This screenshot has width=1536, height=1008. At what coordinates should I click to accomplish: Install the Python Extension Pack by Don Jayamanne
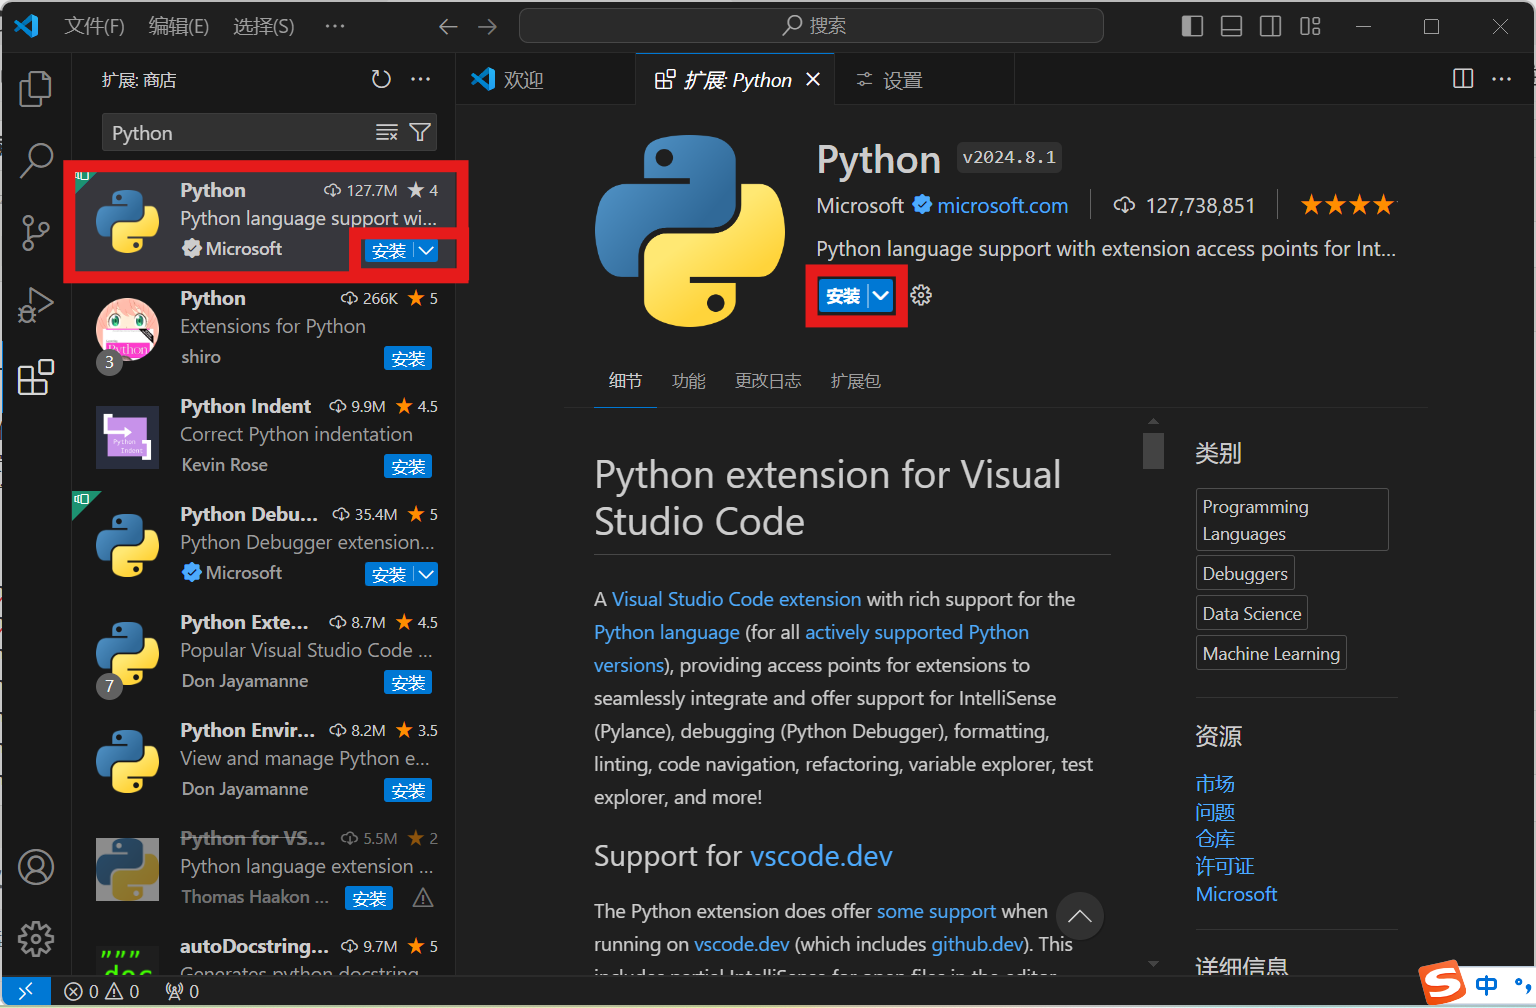408,683
